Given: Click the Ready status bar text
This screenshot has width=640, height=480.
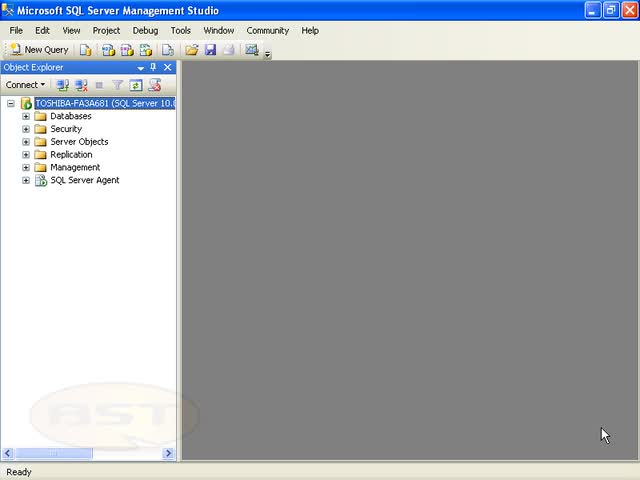Looking at the screenshot, I should point(19,472).
